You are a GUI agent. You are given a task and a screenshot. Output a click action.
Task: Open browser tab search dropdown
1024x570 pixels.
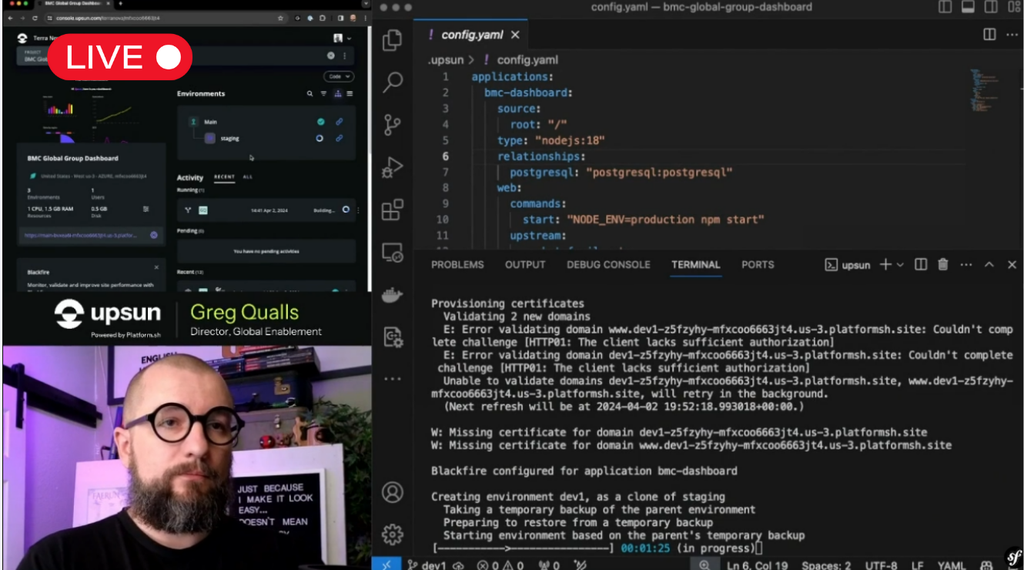(x=365, y=4)
